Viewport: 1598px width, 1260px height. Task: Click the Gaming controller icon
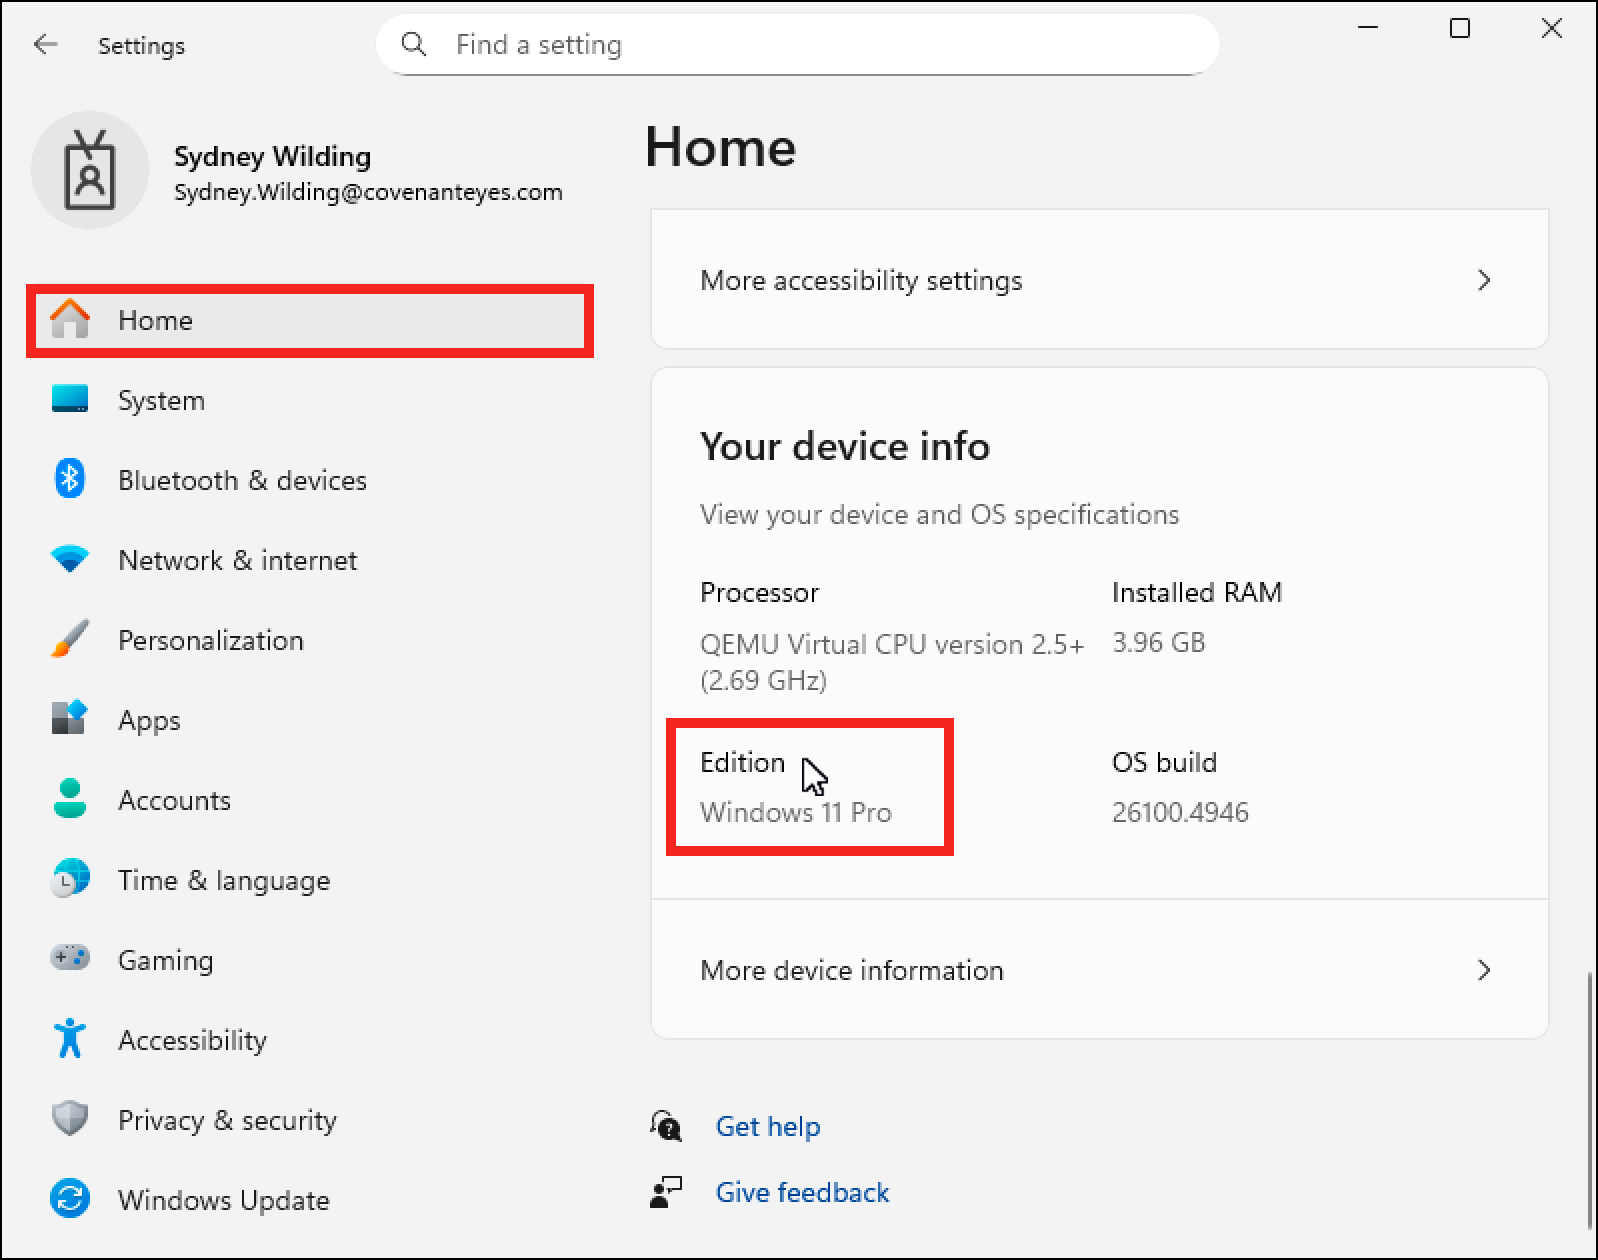69,960
